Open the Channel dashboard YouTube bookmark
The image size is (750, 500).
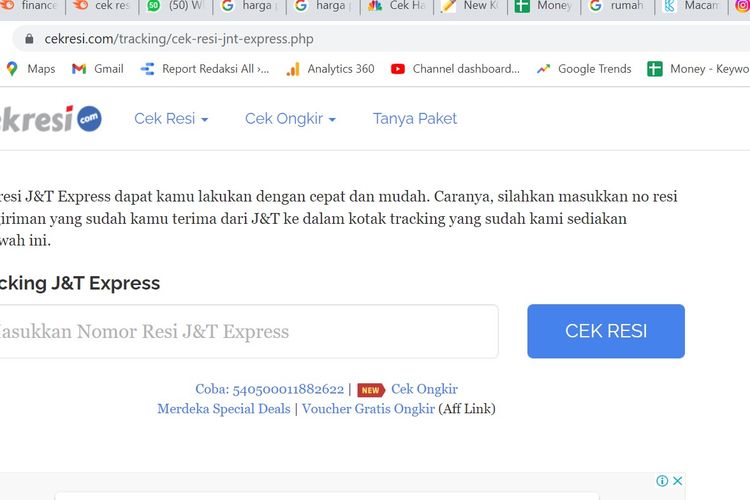click(455, 69)
